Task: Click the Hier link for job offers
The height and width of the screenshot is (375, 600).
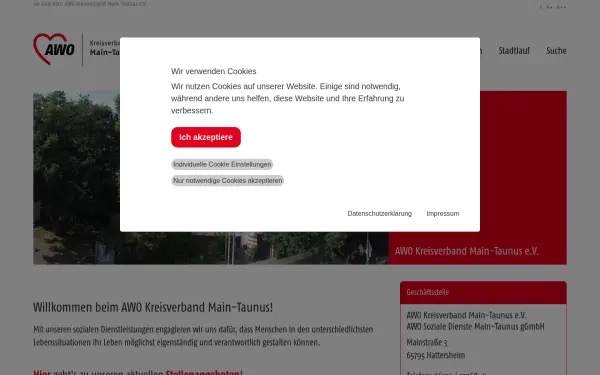Action: point(42,372)
